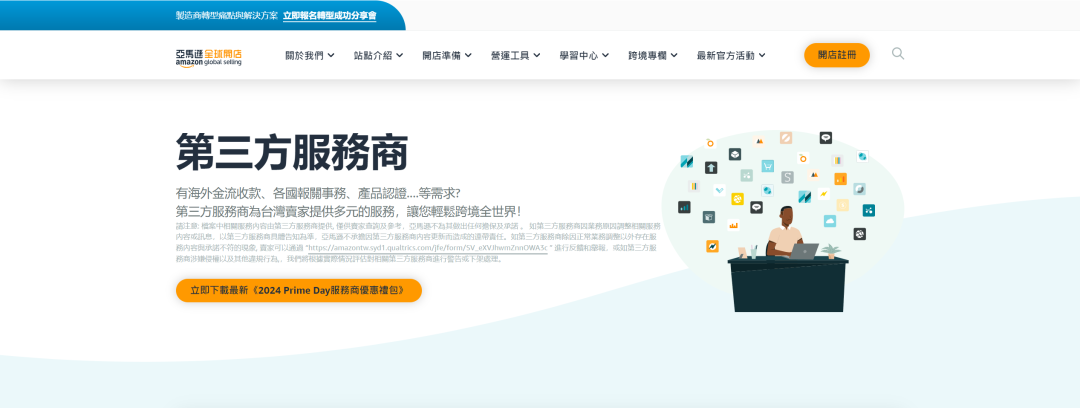This screenshot has width=1080, height=408.
Task: Expand the 學習中心 menu
Action: pyautogui.click(x=584, y=55)
